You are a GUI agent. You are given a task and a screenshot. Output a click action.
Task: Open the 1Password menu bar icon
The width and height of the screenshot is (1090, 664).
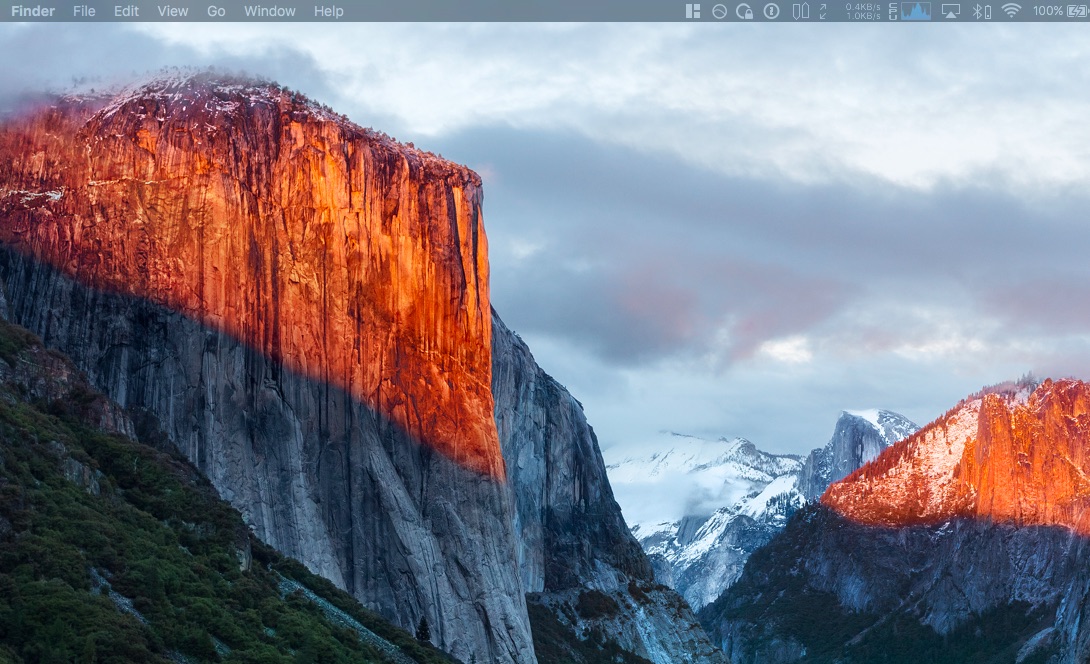772,11
